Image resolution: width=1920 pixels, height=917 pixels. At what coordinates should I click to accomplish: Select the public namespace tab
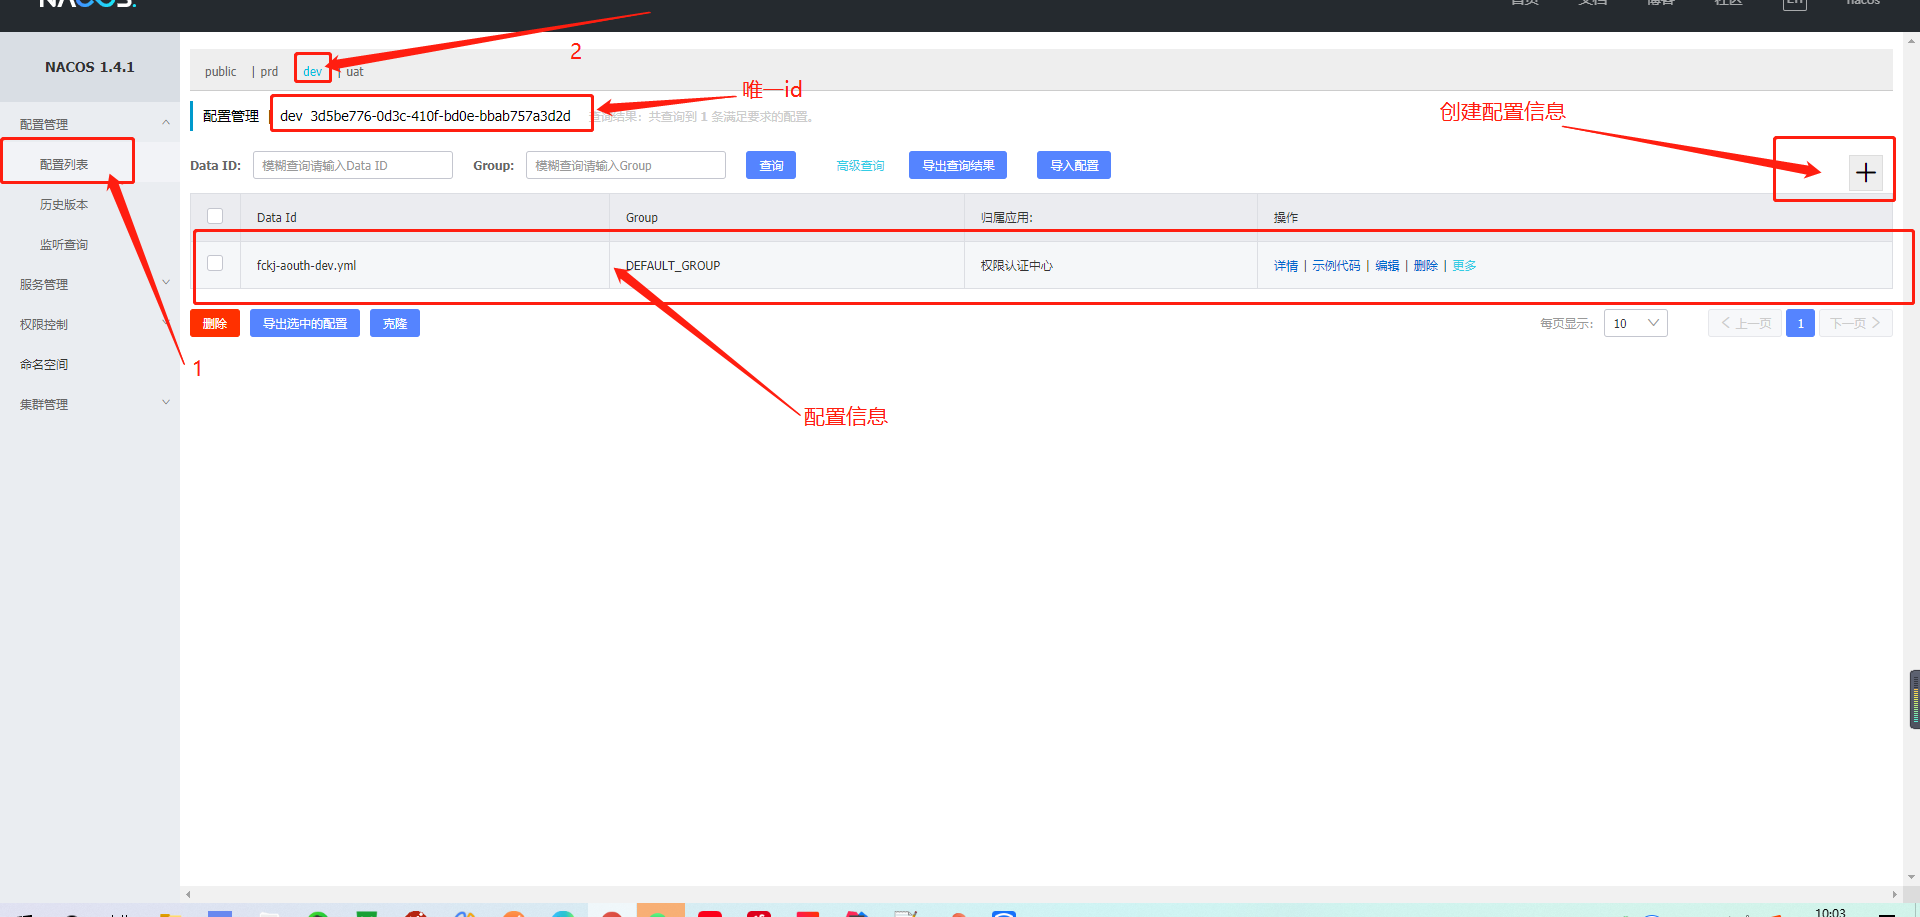click(220, 71)
